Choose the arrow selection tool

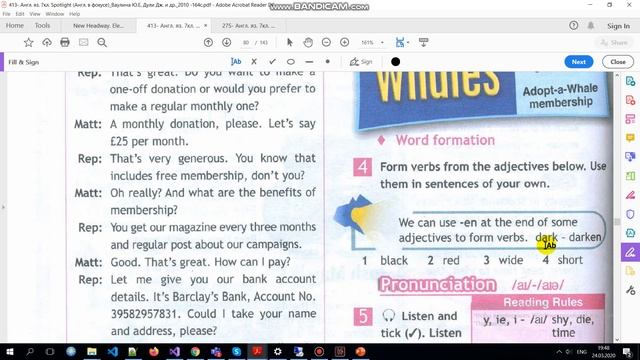point(290,42)
